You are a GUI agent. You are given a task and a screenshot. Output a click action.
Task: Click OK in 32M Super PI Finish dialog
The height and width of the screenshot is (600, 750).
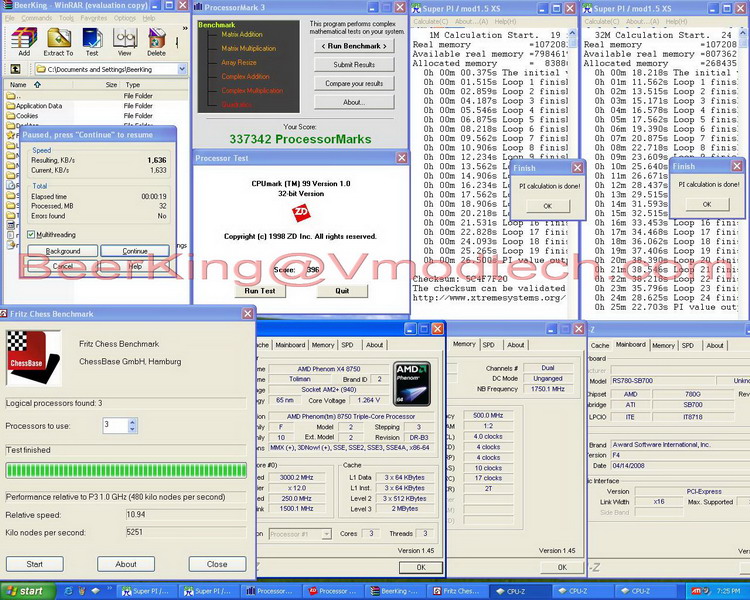[x=707, y=204]
